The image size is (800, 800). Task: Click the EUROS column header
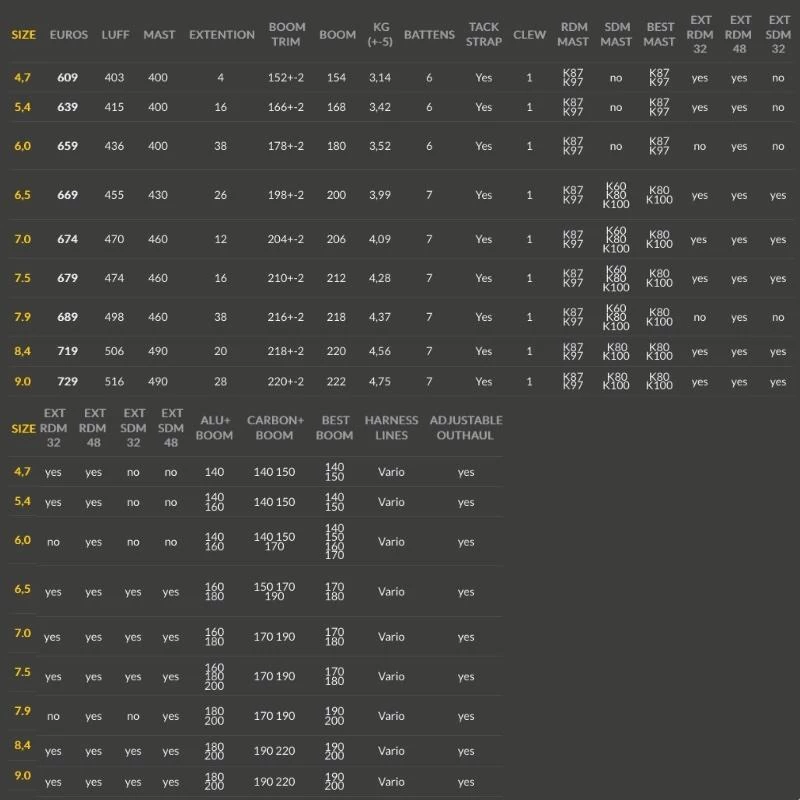click(68, 35)
